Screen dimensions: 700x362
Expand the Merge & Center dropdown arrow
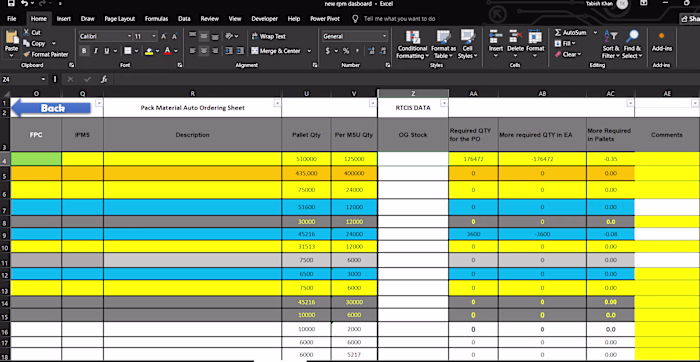(x=309, y=51)
